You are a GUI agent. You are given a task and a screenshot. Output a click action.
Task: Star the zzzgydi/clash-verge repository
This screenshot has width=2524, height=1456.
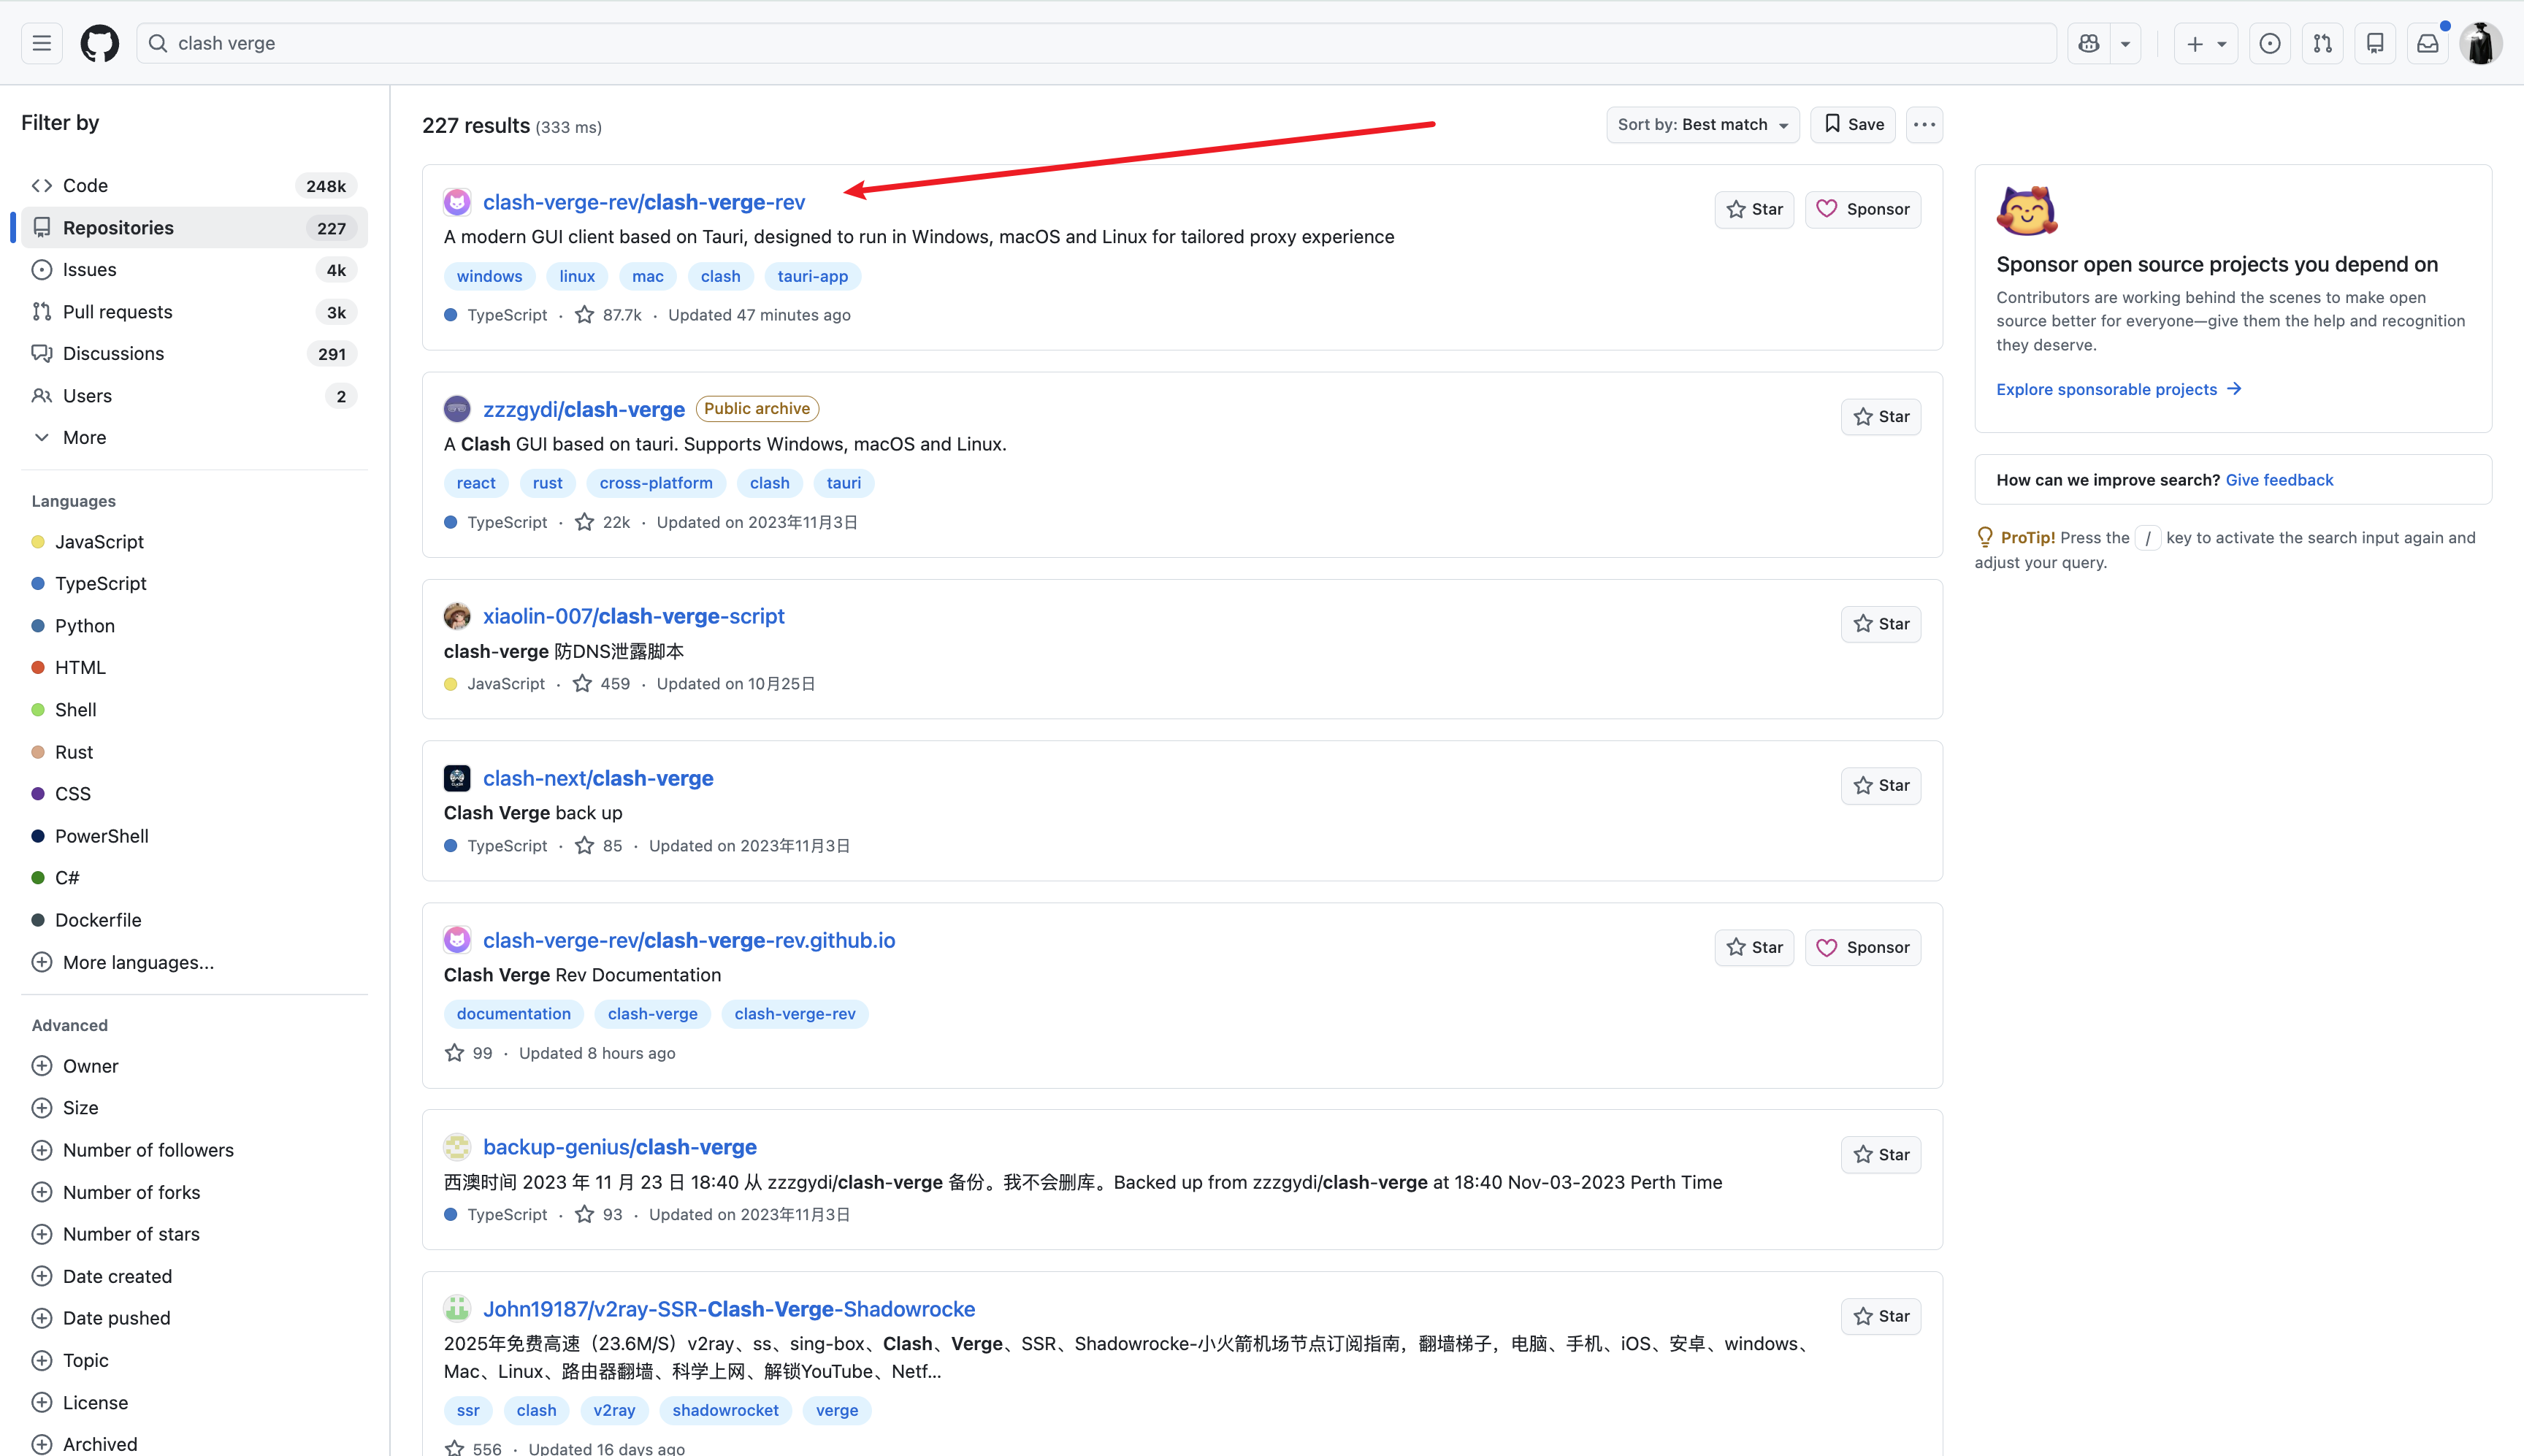point(1880,416)
